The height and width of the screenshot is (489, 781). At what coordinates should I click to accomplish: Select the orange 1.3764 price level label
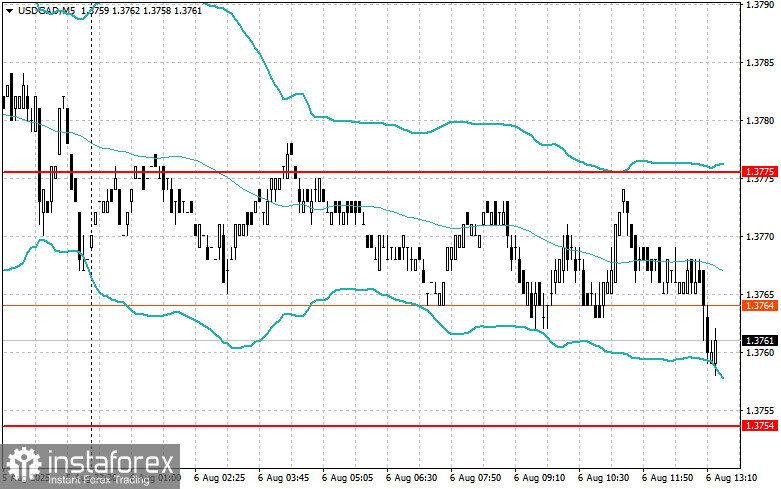tap(760, 305)
